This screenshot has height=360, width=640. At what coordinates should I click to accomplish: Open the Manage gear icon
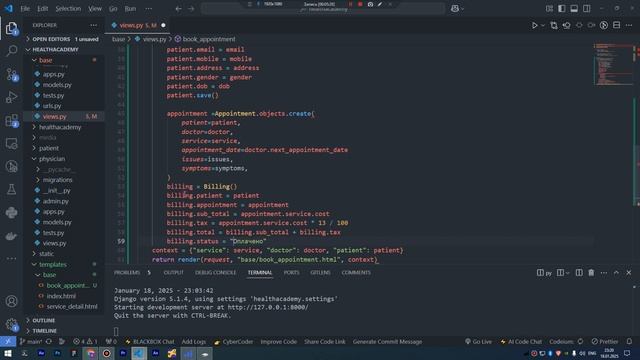(x=11, y=325)
